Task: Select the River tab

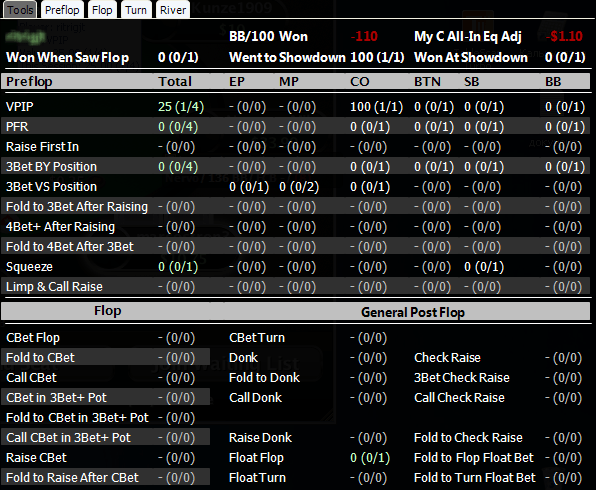Action: click(173, 10)
